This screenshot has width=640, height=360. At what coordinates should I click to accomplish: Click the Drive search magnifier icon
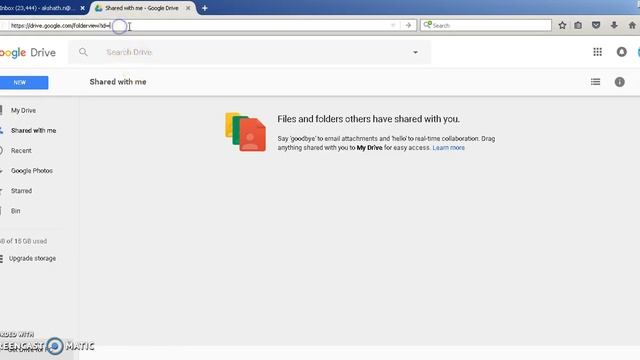[x=83, y=52]
